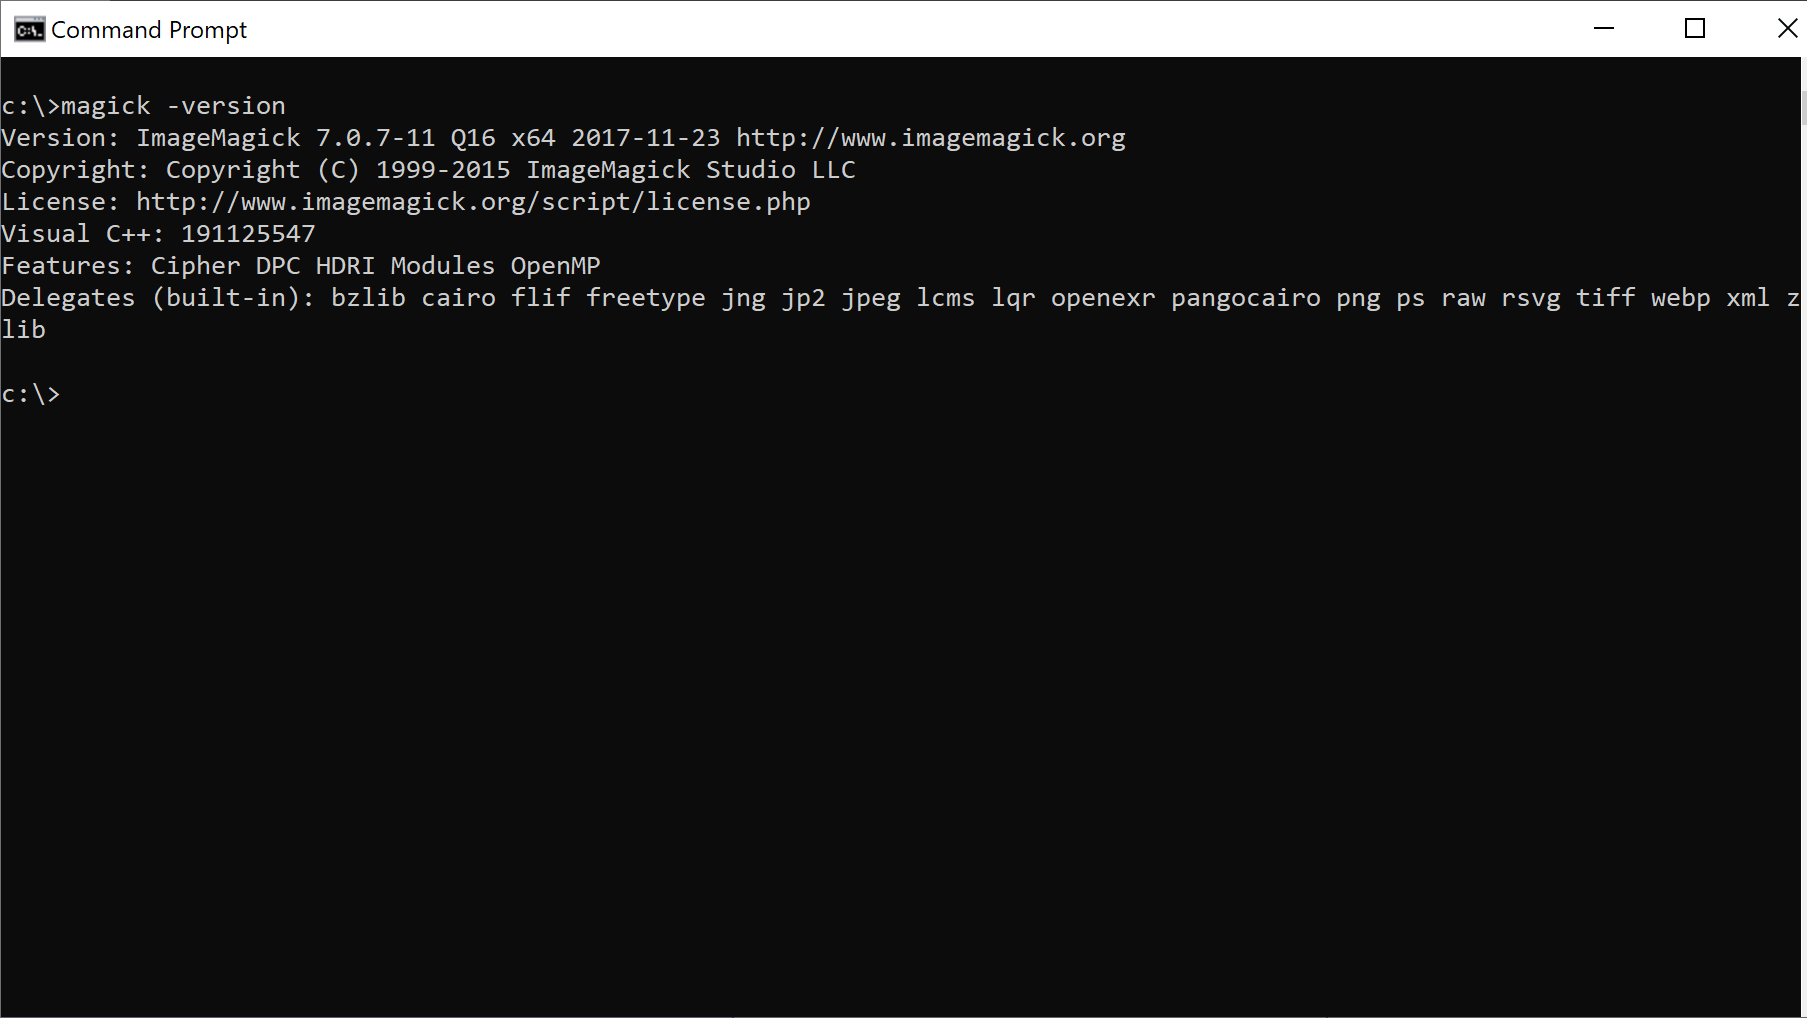Click the Visual C++ number 191125547
Screen dimensions: 1807x1018
click(248, 234)
